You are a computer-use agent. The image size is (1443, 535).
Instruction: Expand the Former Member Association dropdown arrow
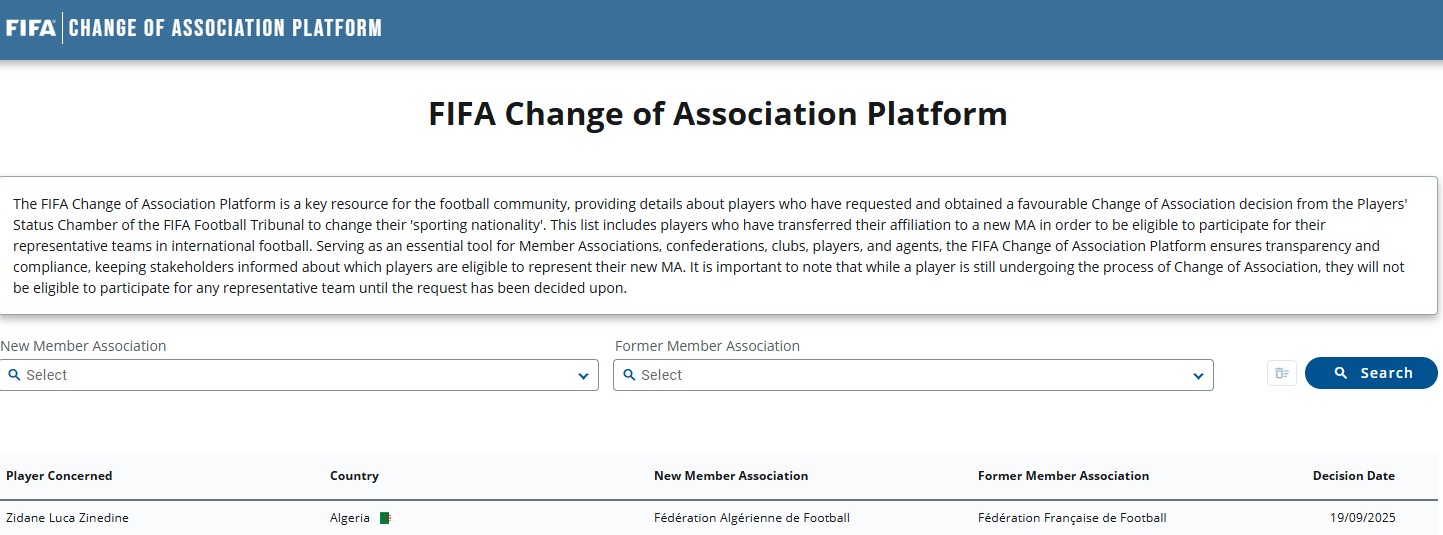(x=1198, y=376)
